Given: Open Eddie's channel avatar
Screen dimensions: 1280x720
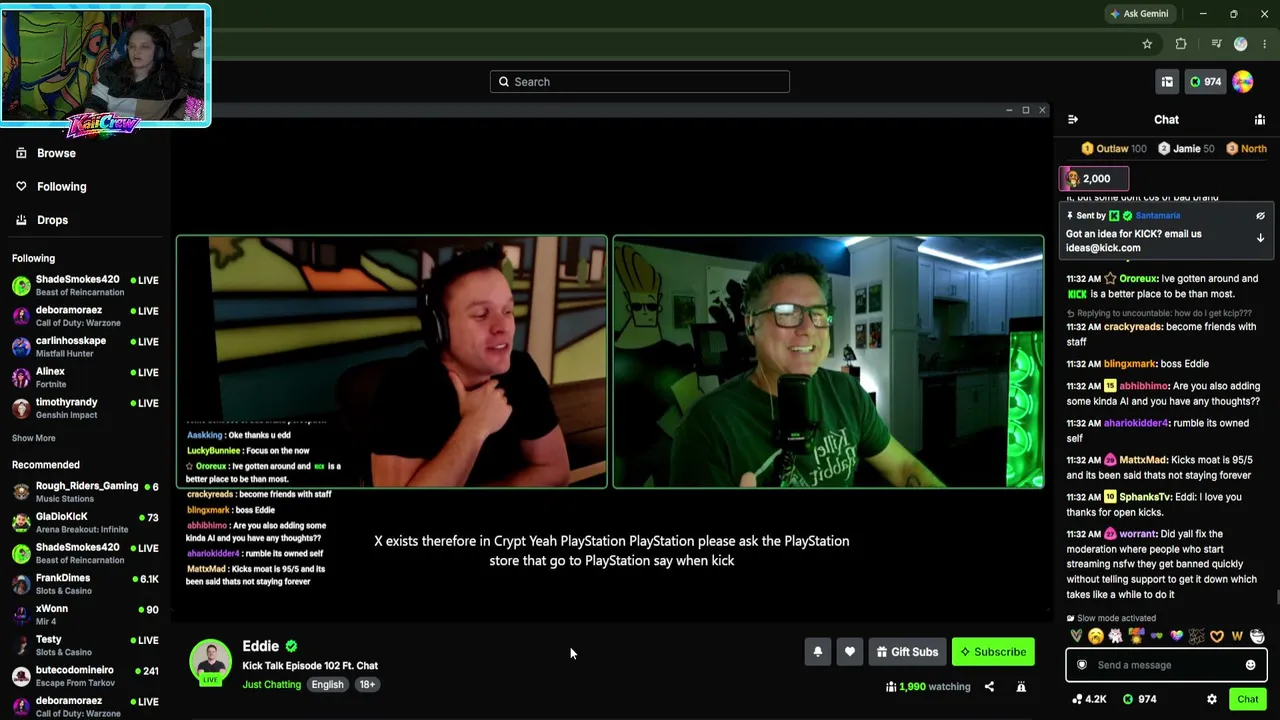Looking at the screenshot, I should tap(211, 661).
